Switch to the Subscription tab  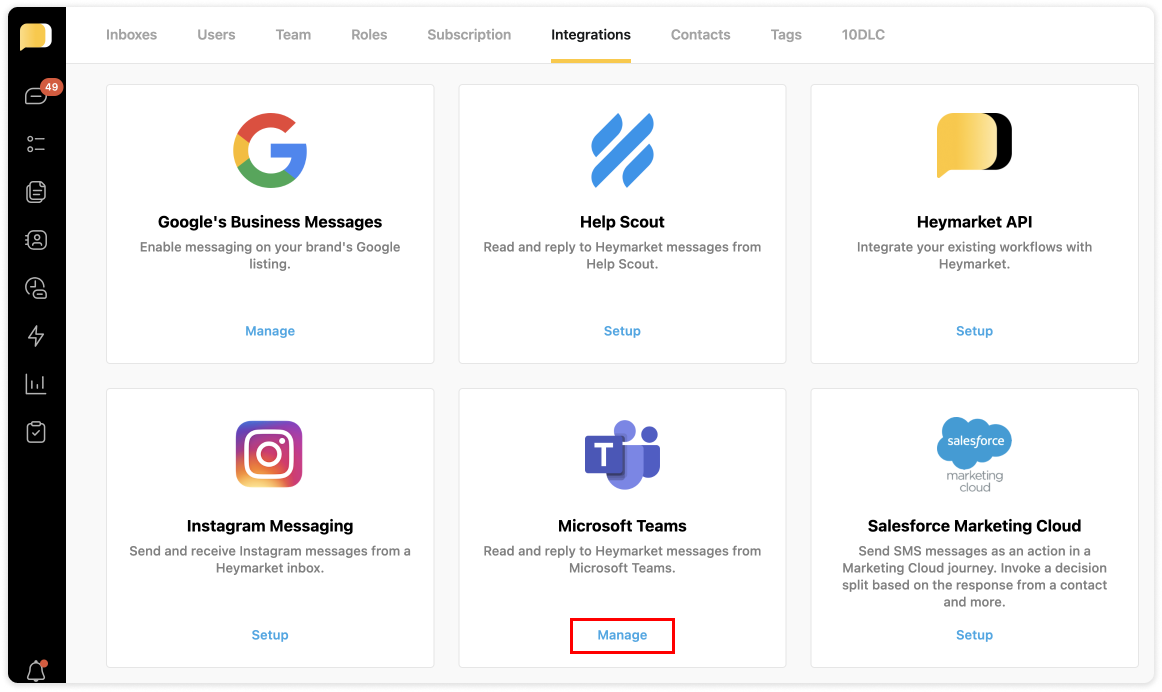469,35
